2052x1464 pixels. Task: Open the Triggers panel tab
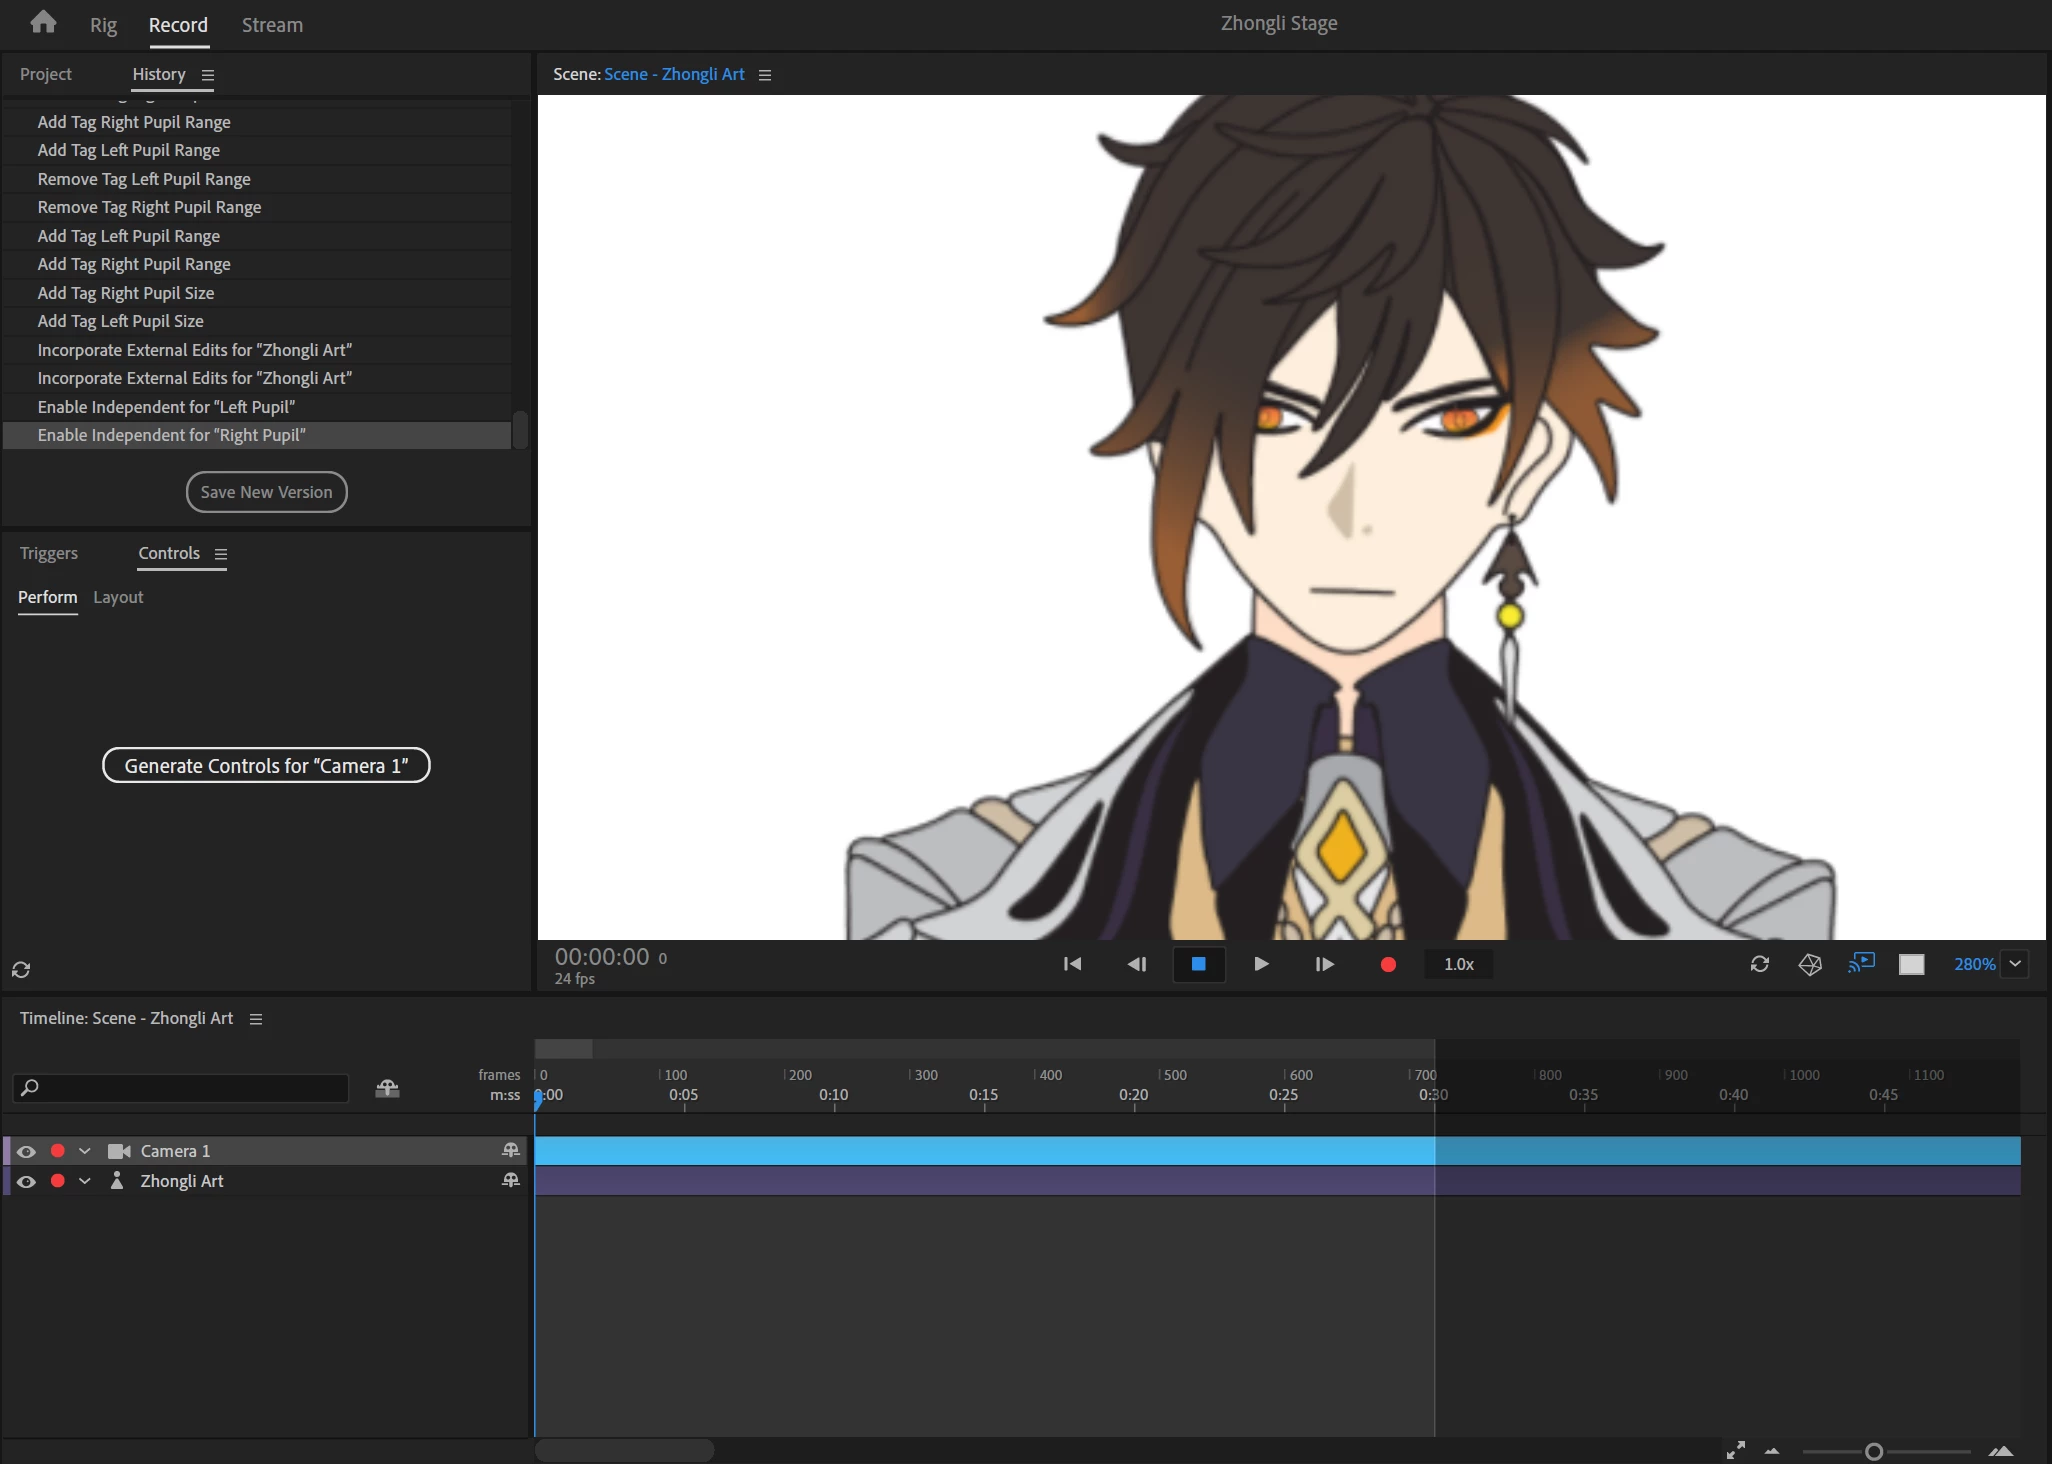(48, 553)
